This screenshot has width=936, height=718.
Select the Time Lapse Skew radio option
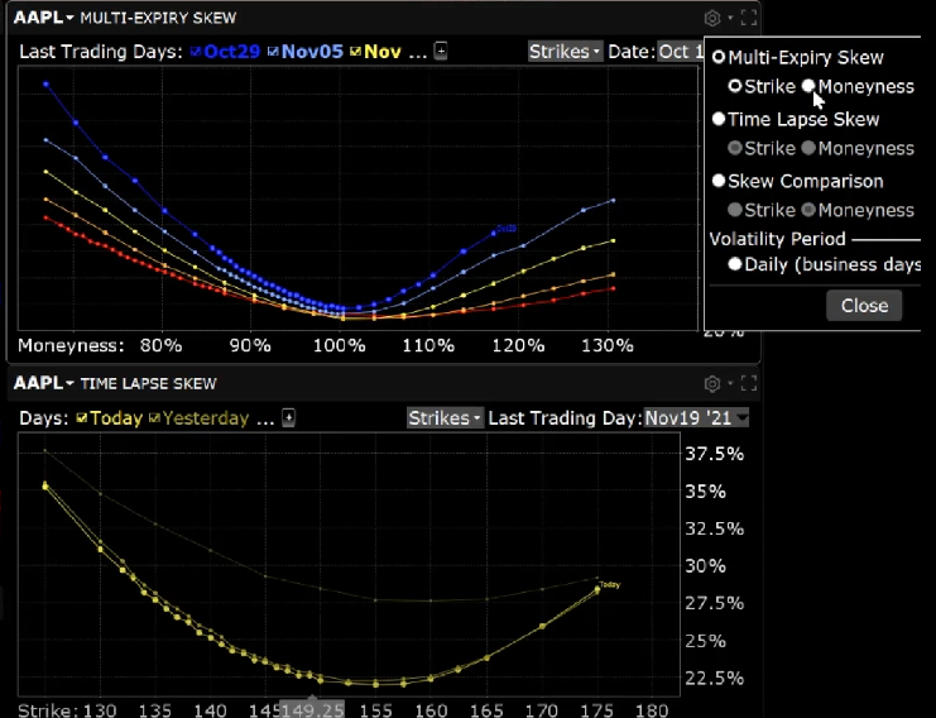[x=719, y=119]
